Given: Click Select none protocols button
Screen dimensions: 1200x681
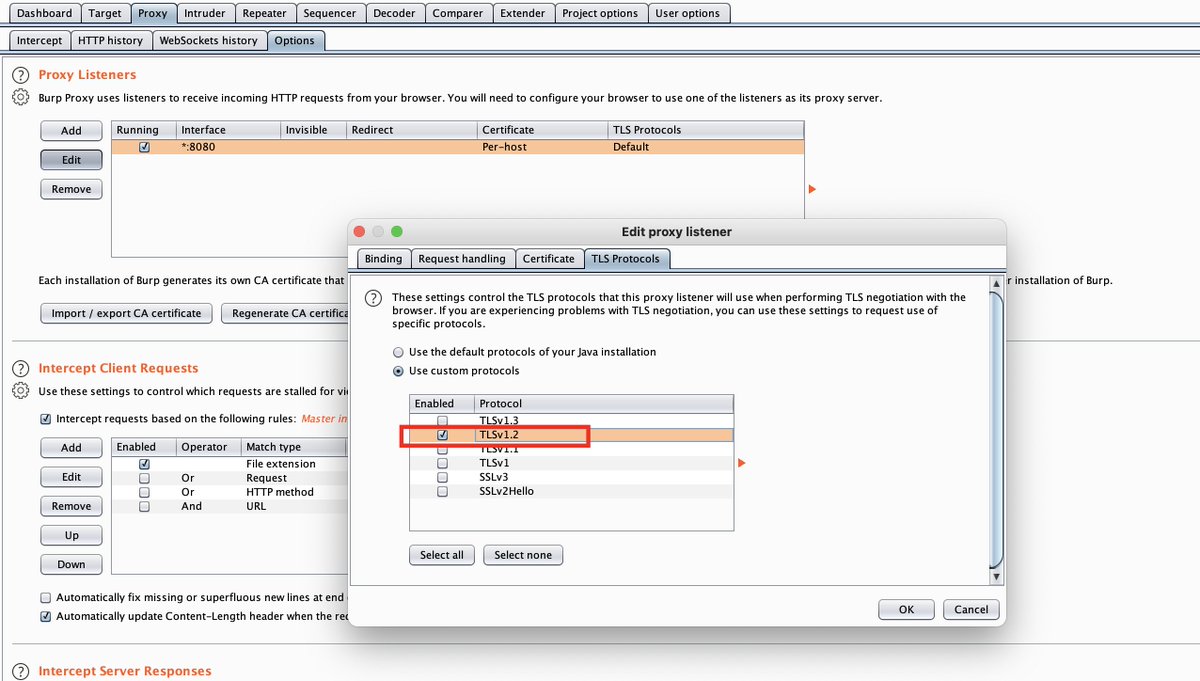Looking at the screenshot, I should 523,555.
